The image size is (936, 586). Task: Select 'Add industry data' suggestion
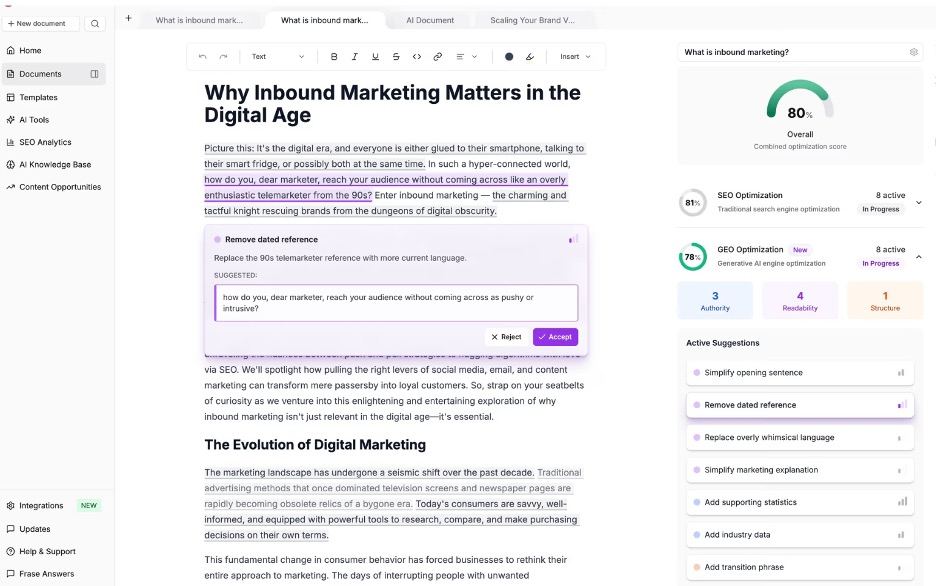800,535
